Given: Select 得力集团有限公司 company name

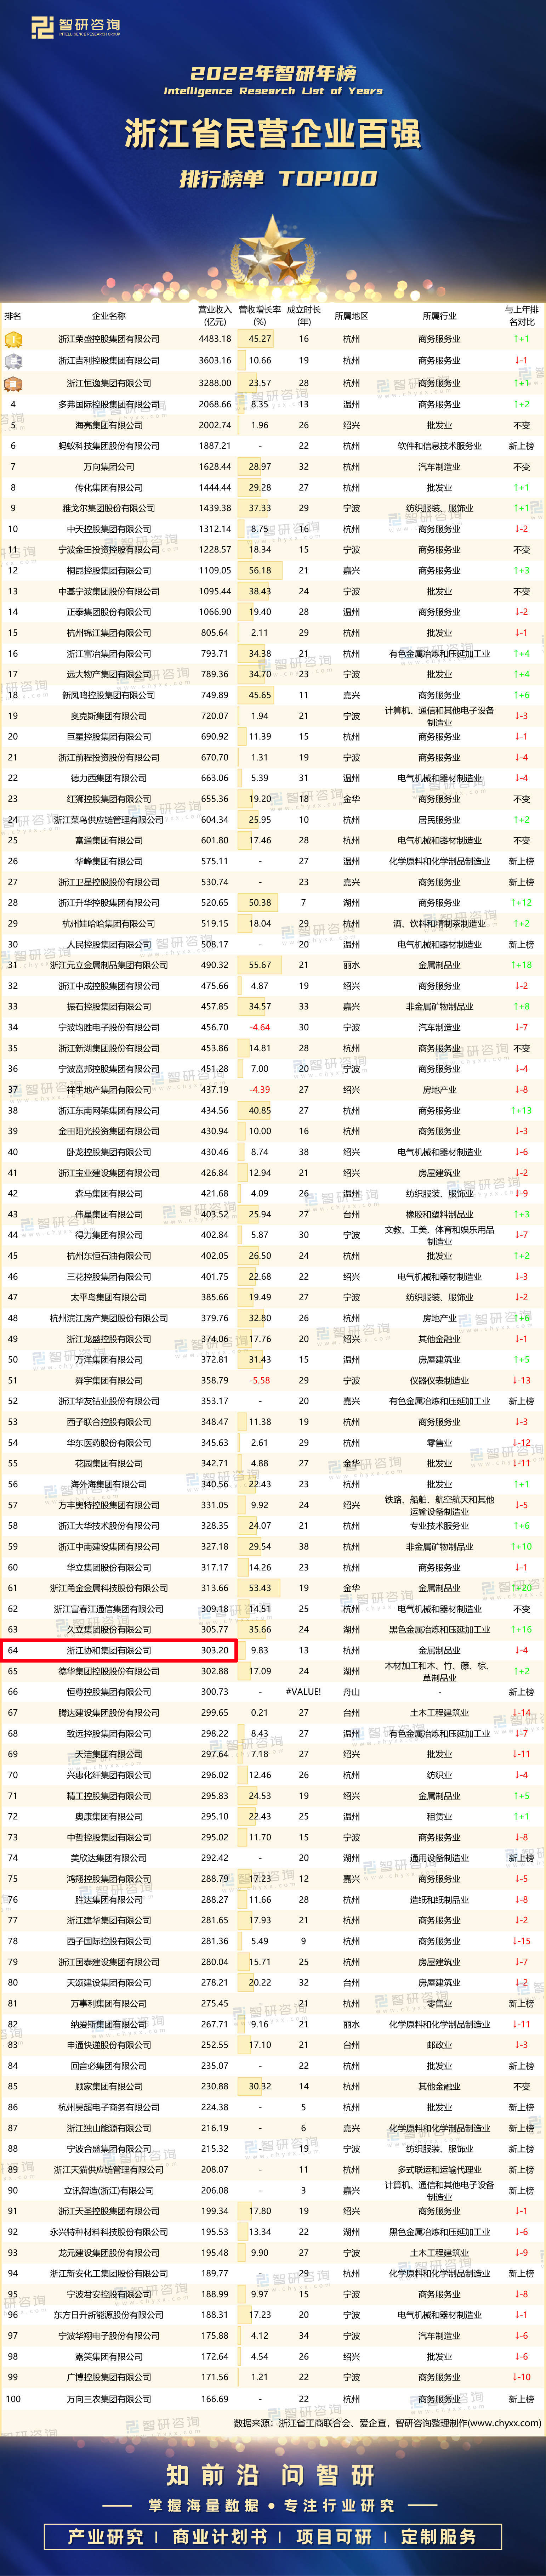Looking at the screenshot, I should click(109, 1235).
